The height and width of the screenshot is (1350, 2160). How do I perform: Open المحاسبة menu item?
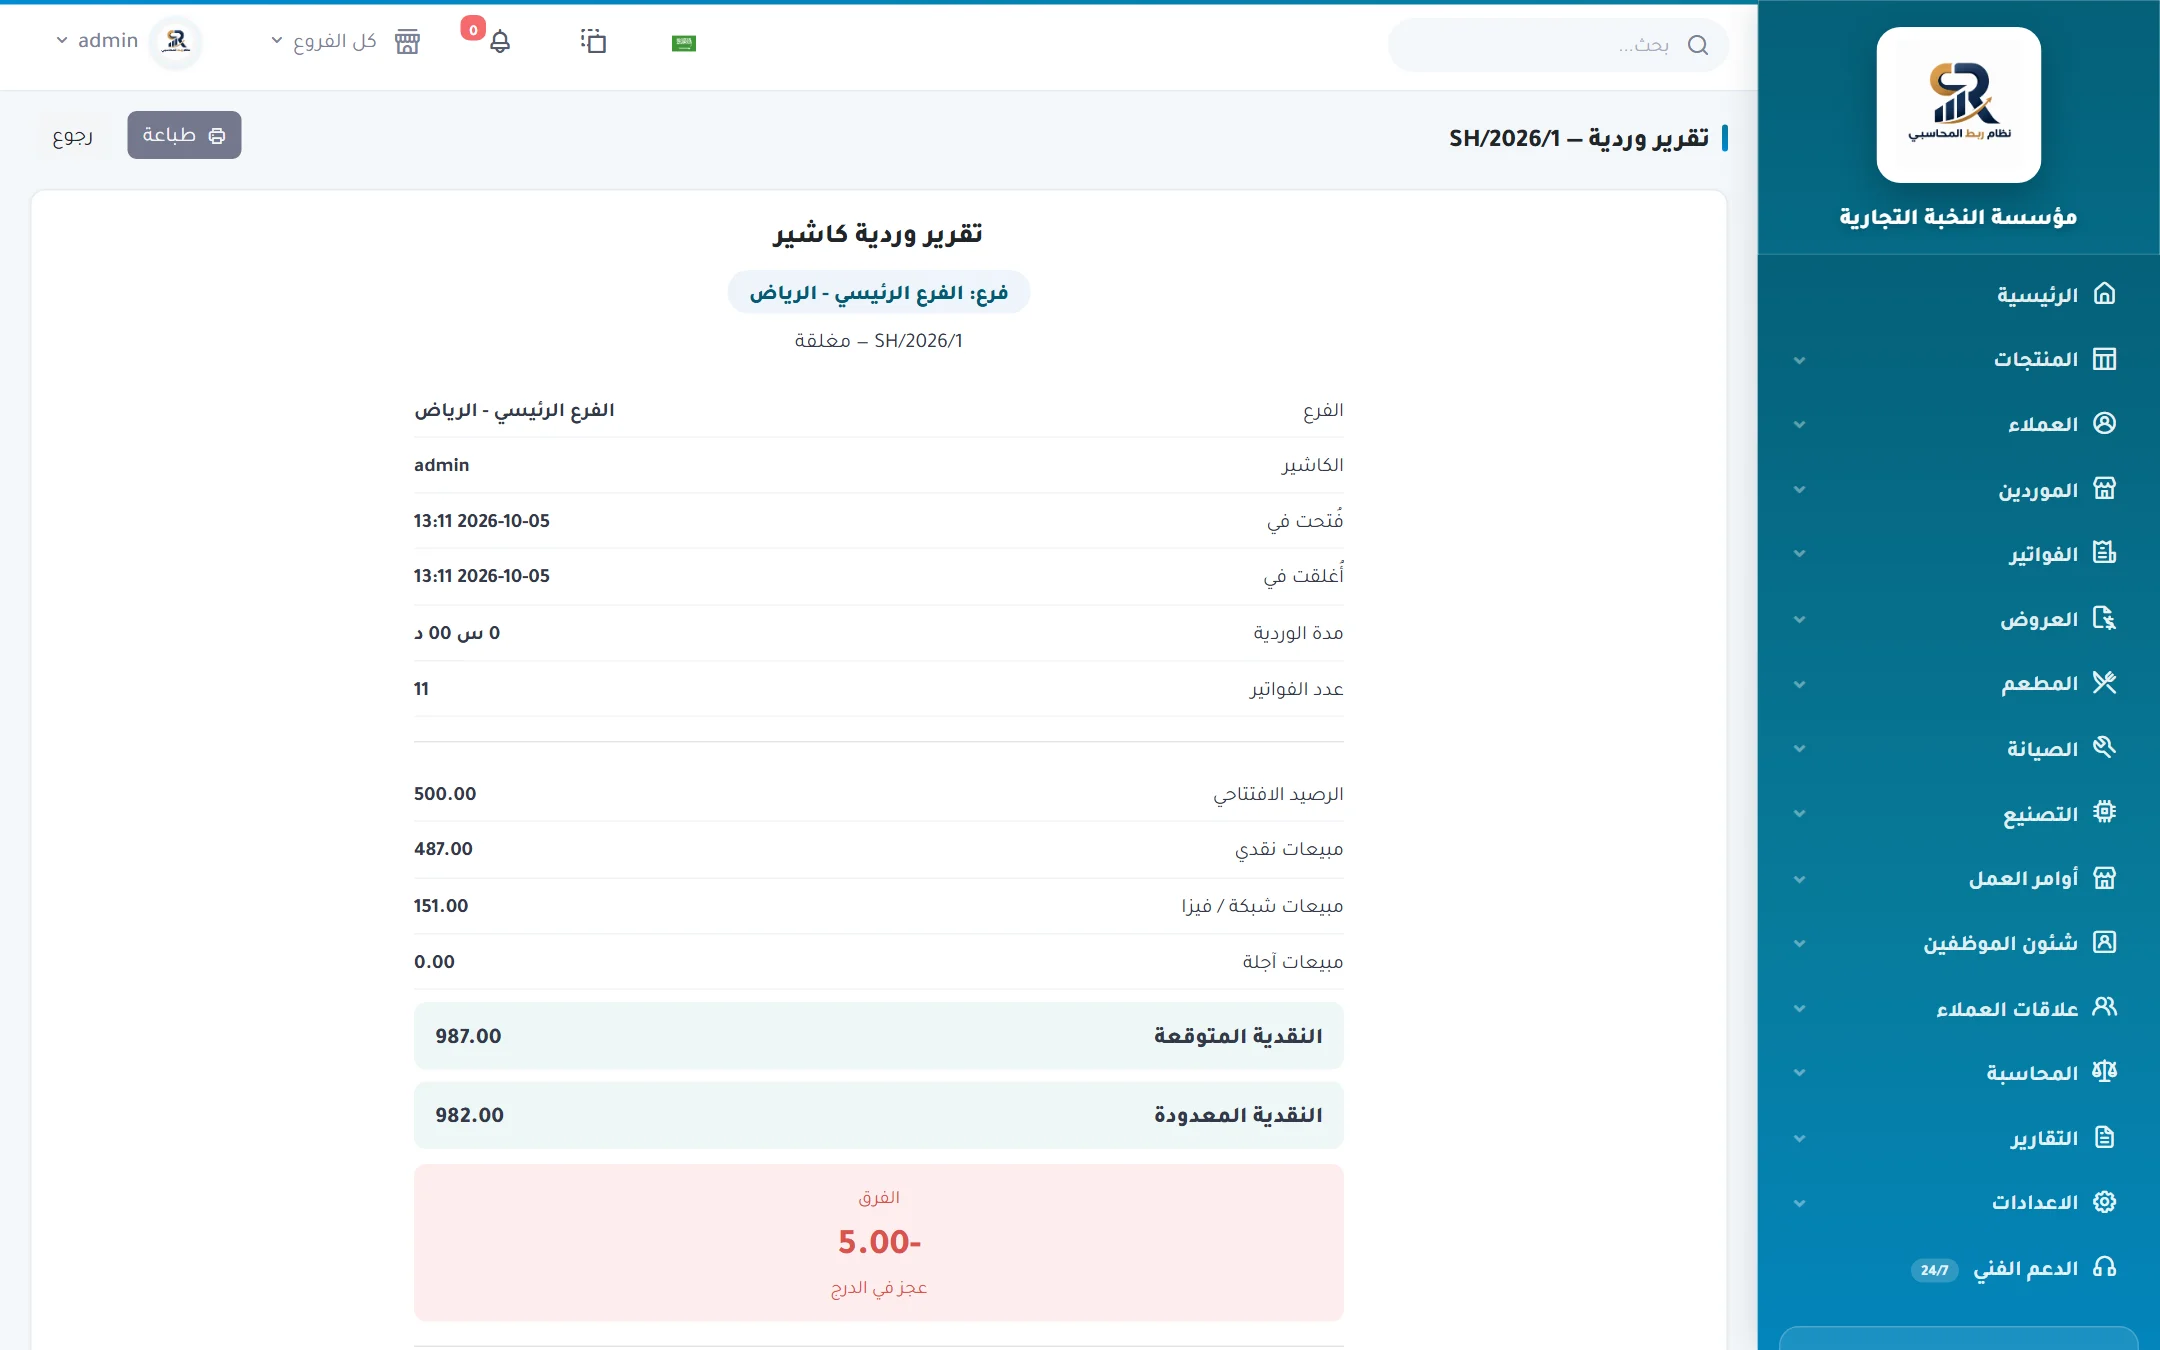[1958, 1073]
